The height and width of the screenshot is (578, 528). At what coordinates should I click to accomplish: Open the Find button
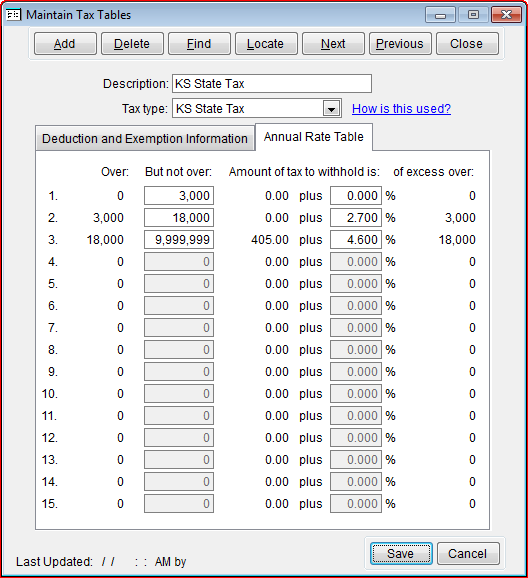pyautogui.click(x=199, y=43)
